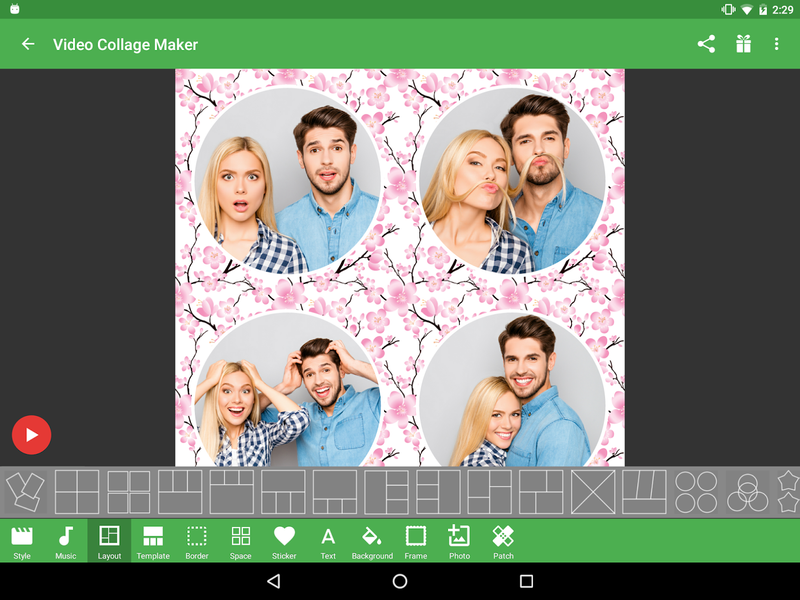Open the Music tool
This screenshot has height=600, width=800.
[x=65, y=540]
